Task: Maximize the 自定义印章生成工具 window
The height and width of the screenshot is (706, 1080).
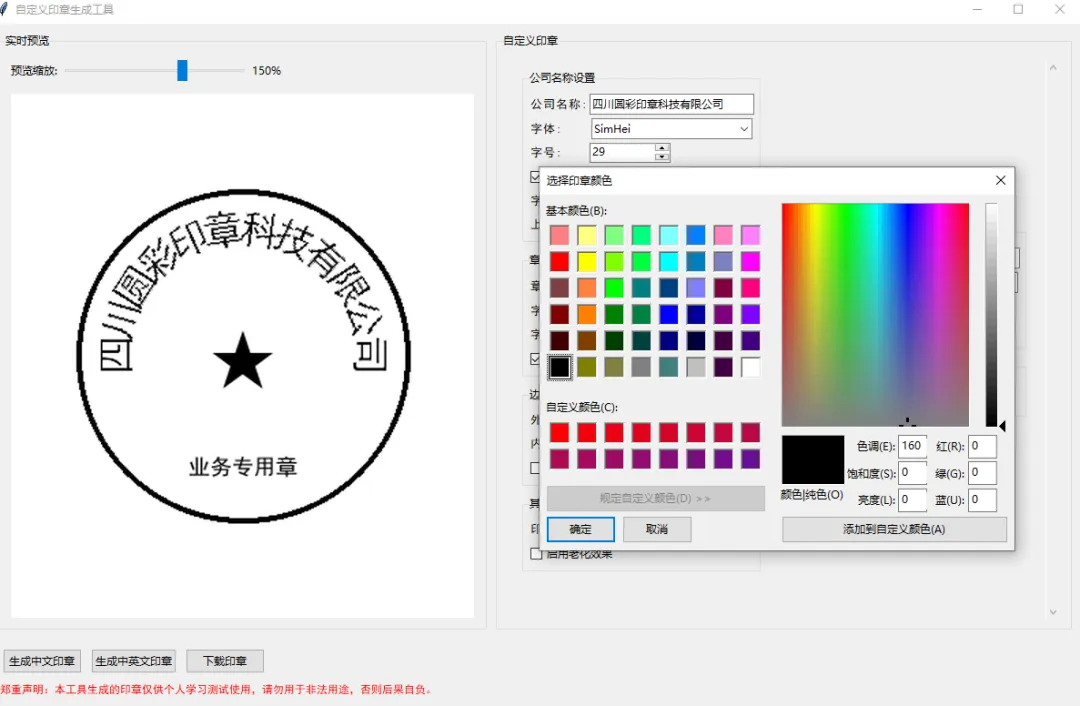Action: [1018, 9]
